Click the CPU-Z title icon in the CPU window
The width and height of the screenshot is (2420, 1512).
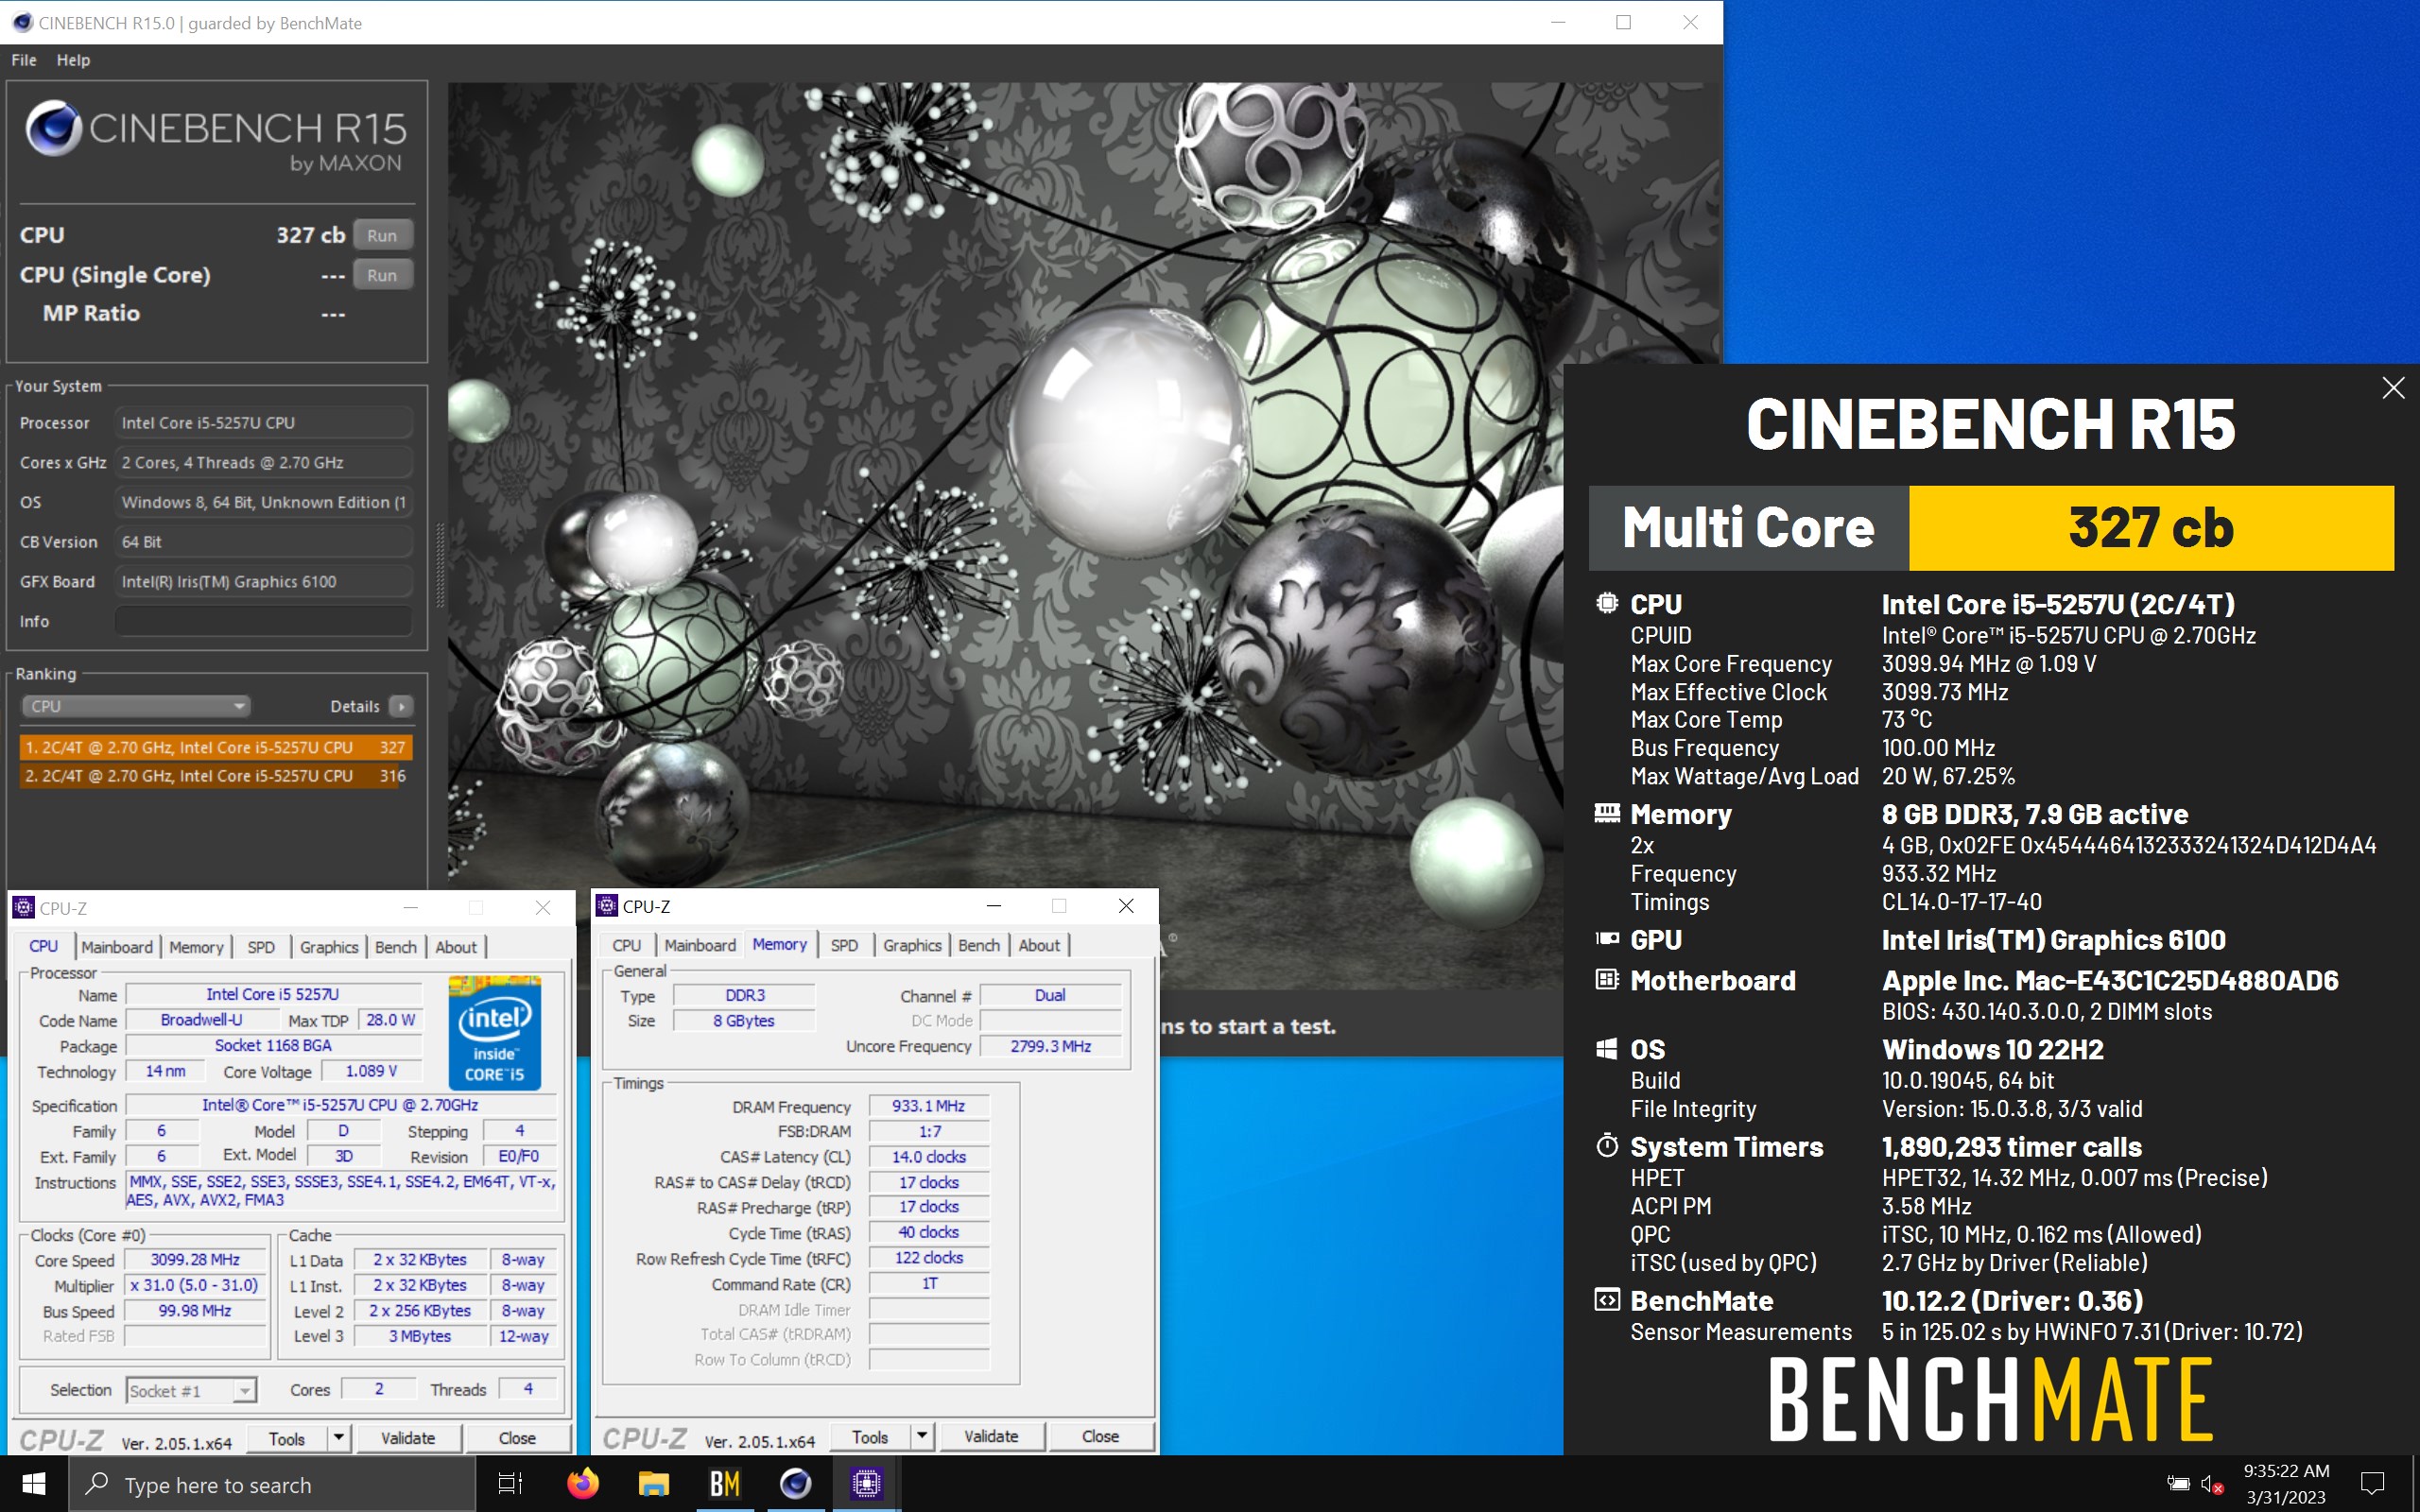point(23,908)
